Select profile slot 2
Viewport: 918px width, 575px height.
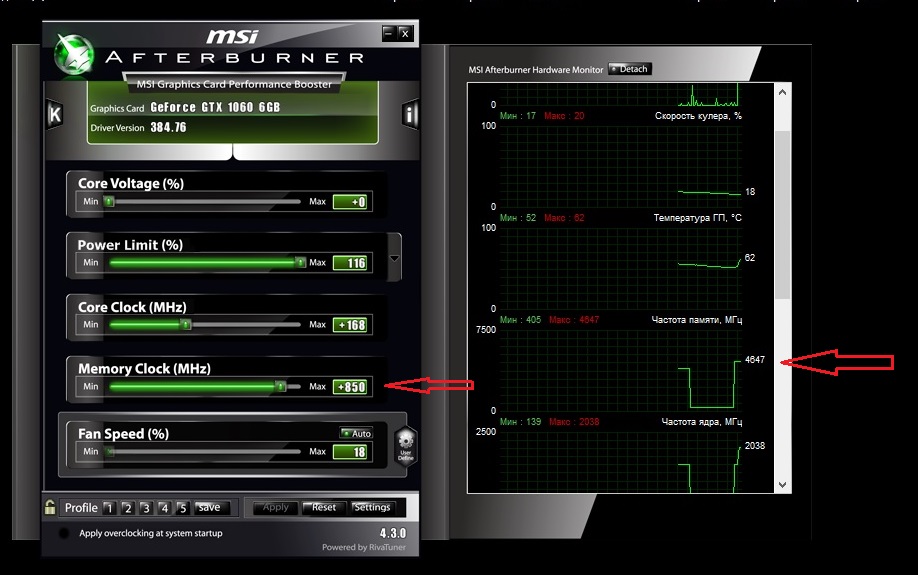(128, 508)
